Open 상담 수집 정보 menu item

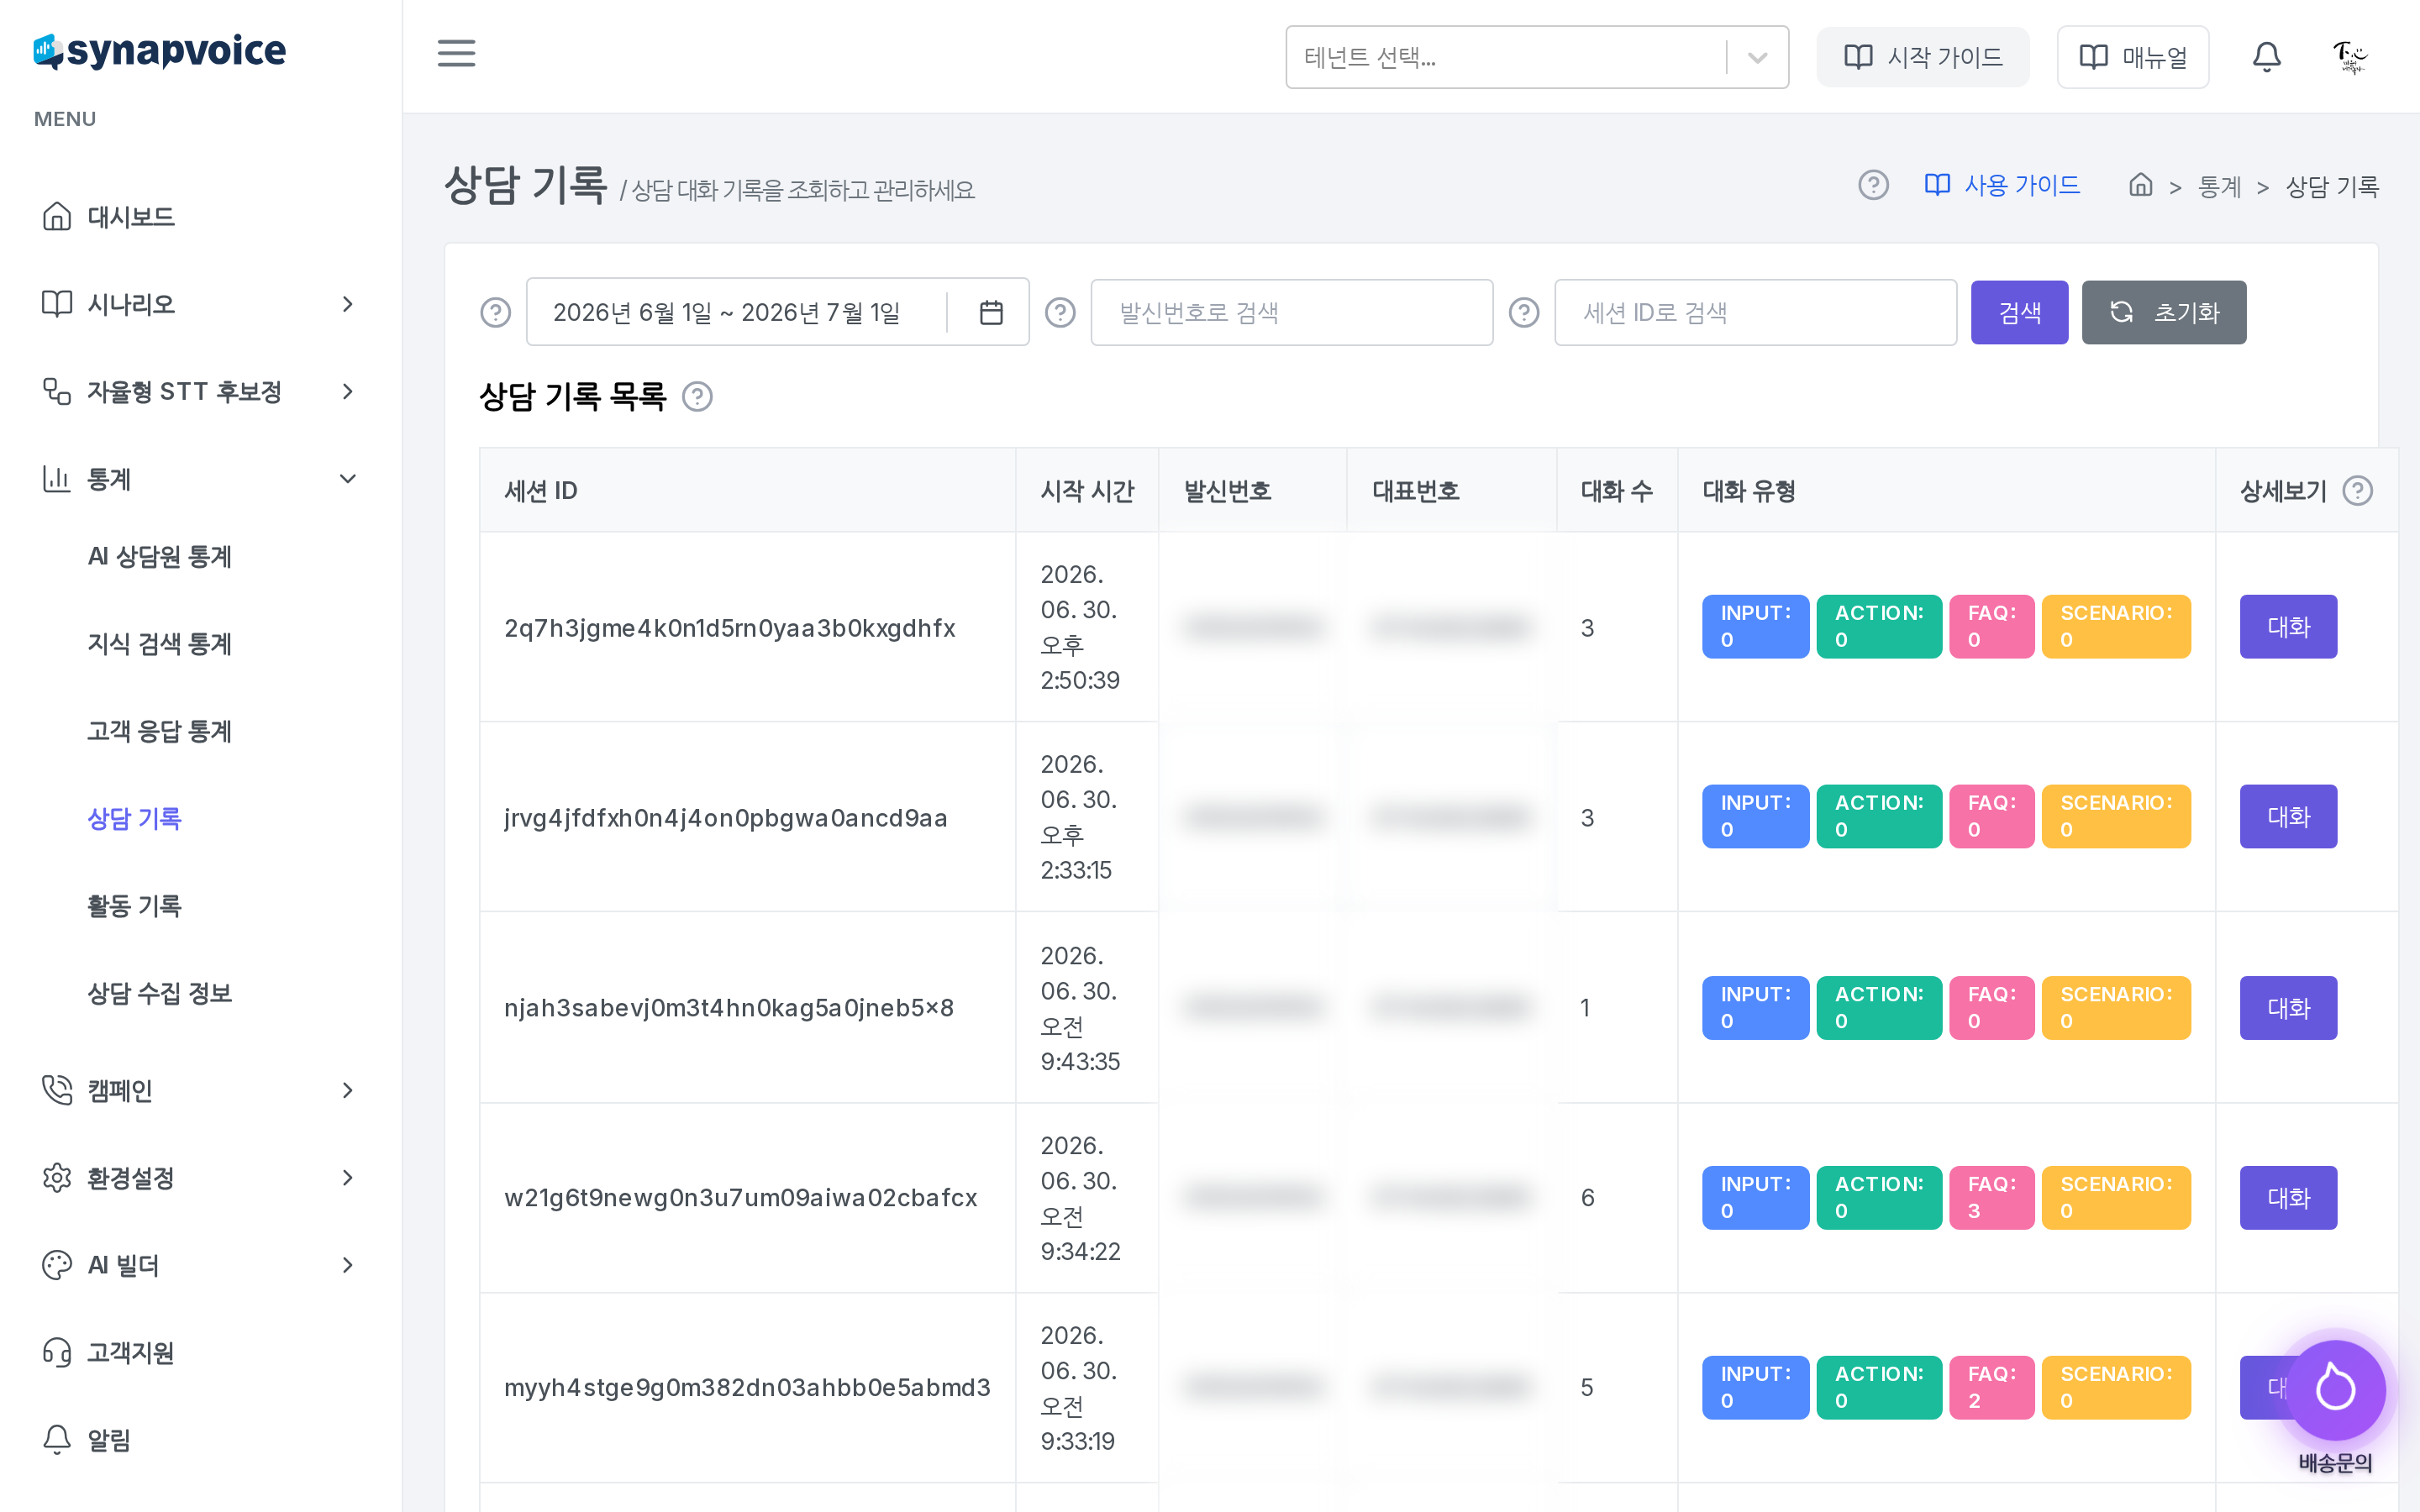tap(160, 993)
